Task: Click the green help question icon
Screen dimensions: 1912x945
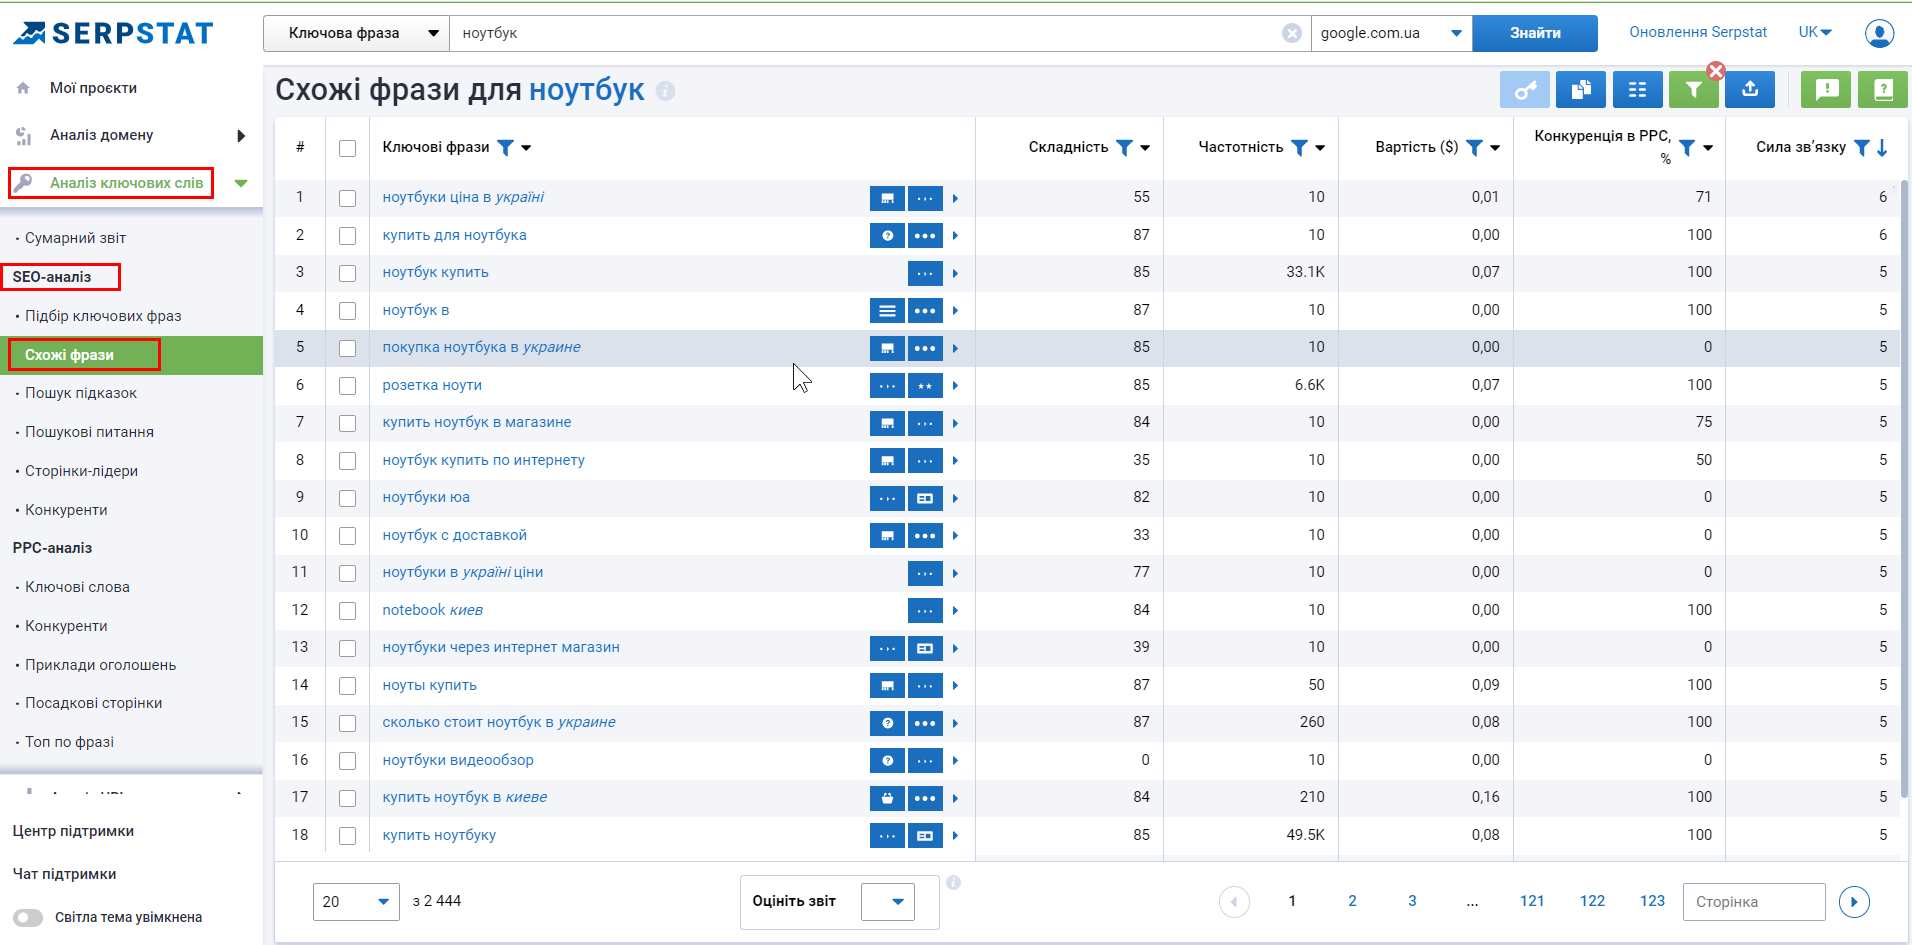Action: pos(1883,90)
